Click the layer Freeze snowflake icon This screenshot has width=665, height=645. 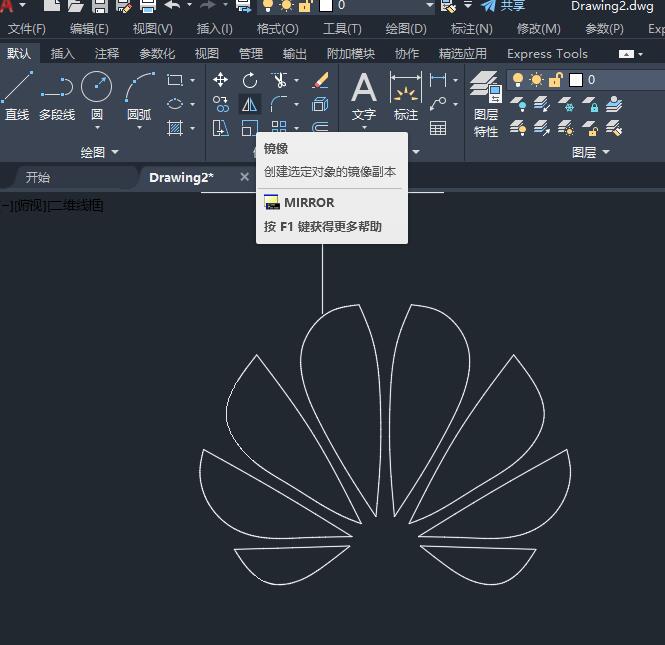pyautogui.click(x=566, y=104)
